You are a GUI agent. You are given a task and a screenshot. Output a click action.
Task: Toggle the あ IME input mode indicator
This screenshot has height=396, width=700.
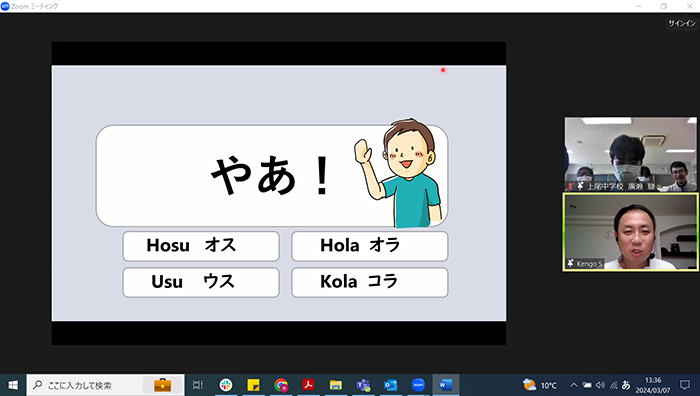[626, 385]
